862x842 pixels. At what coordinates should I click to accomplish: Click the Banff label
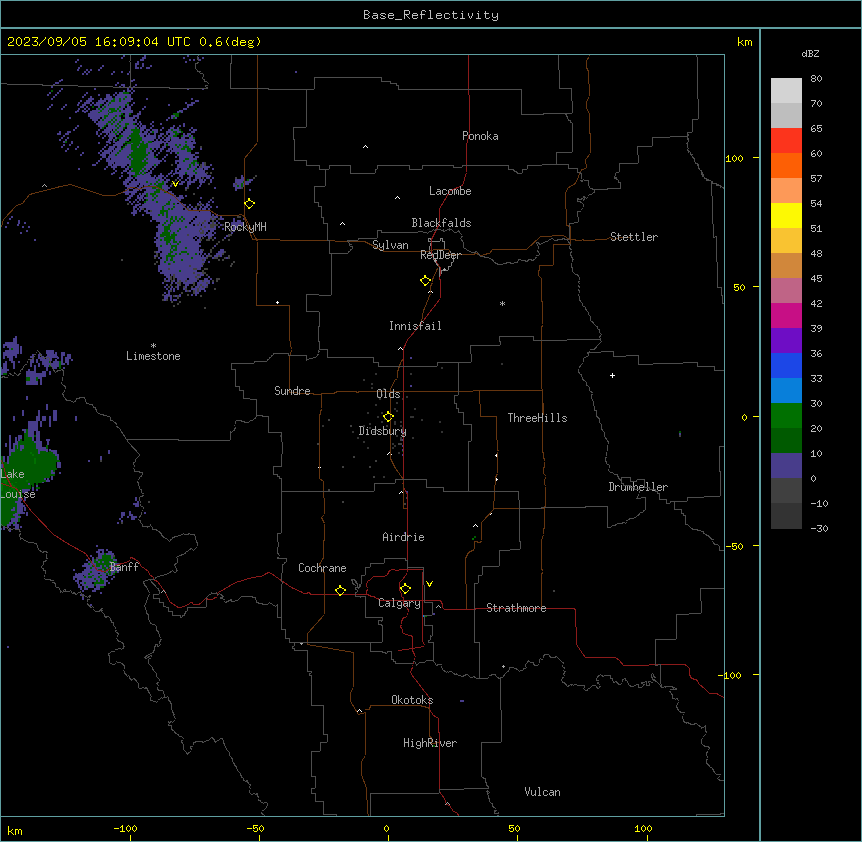point(124,567)
